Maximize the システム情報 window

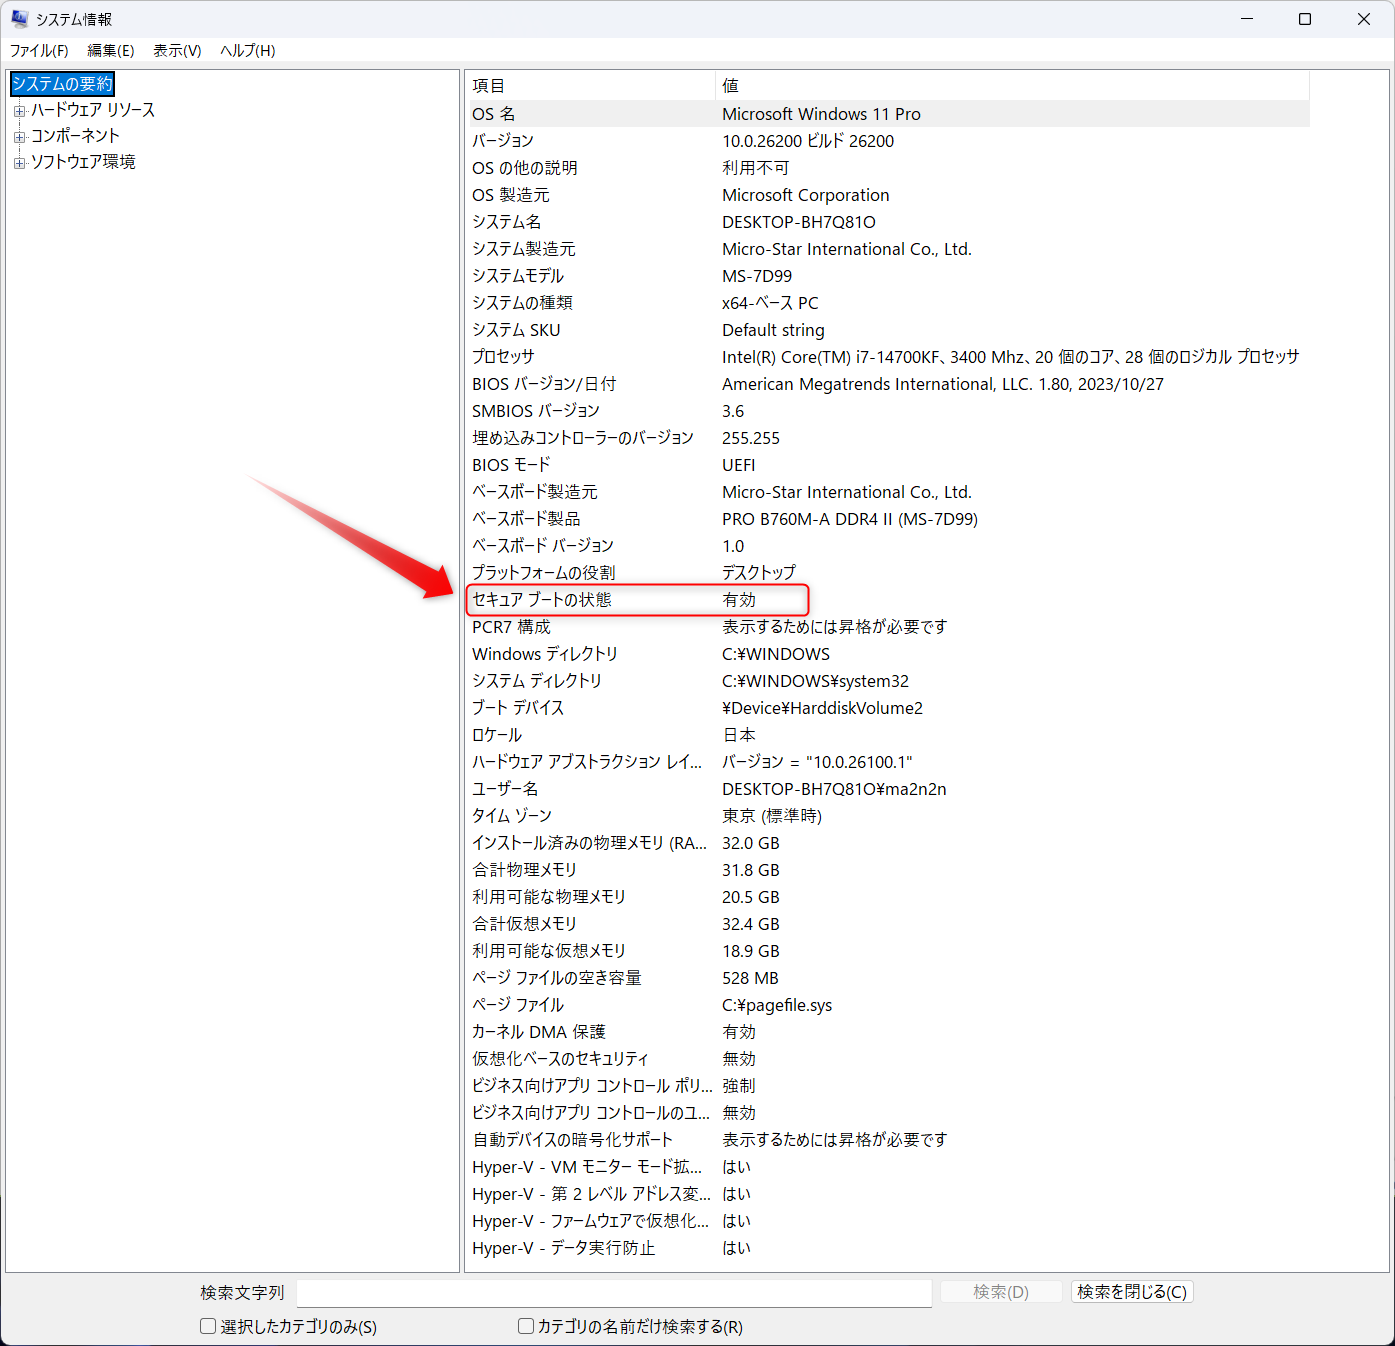click(x=1305, y=19)
